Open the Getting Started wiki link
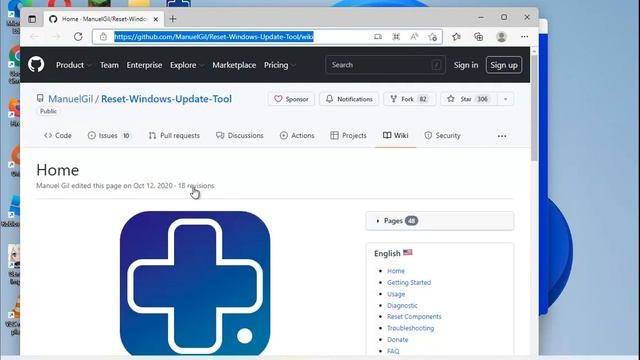Viewport: 640px width, 360px height. 409,282
